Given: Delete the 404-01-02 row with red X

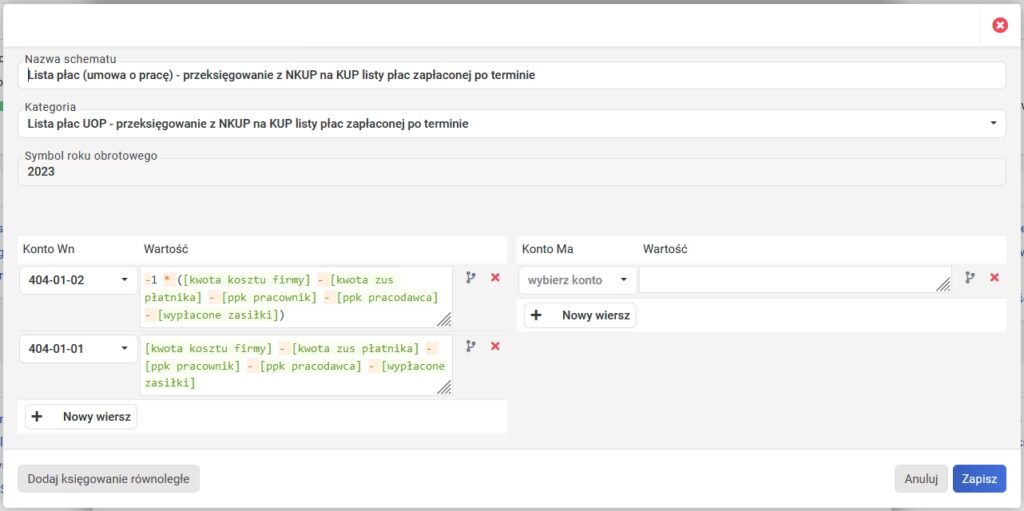Looking at the screenshot, I should tap(495, 277).
